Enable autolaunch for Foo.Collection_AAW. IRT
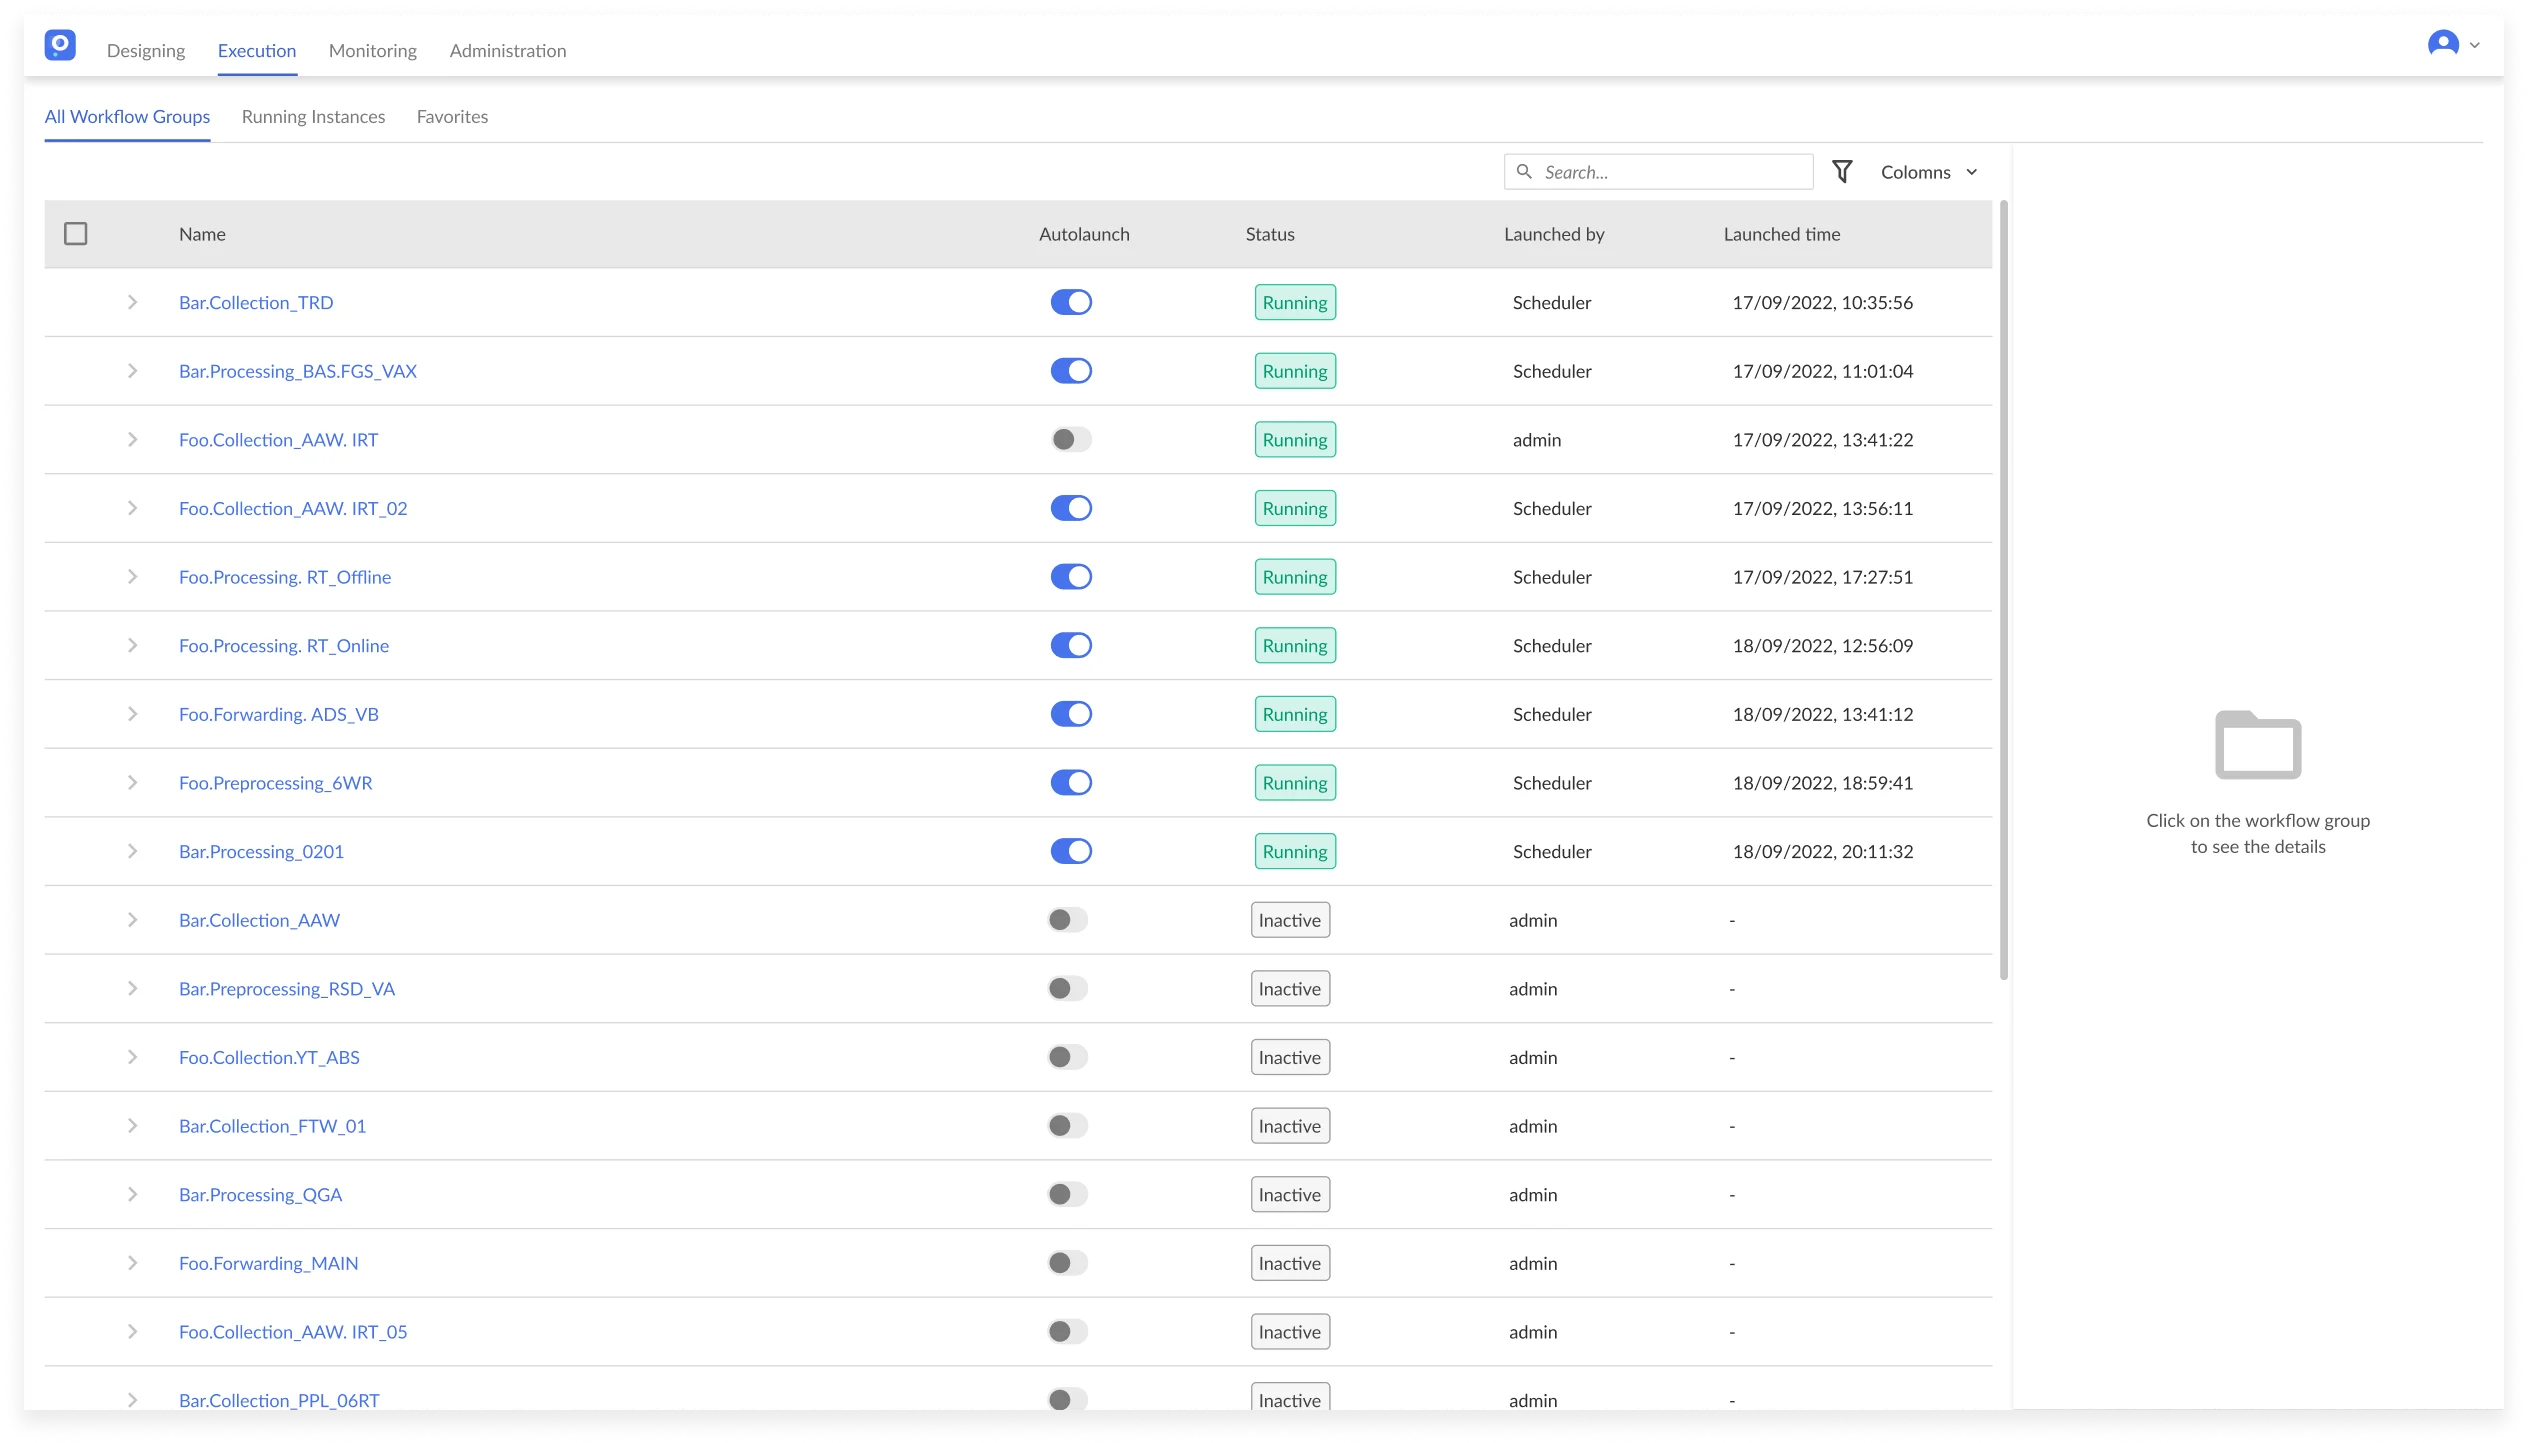This screenshot has height=1443, width=2528. [x=1071, y=440]
